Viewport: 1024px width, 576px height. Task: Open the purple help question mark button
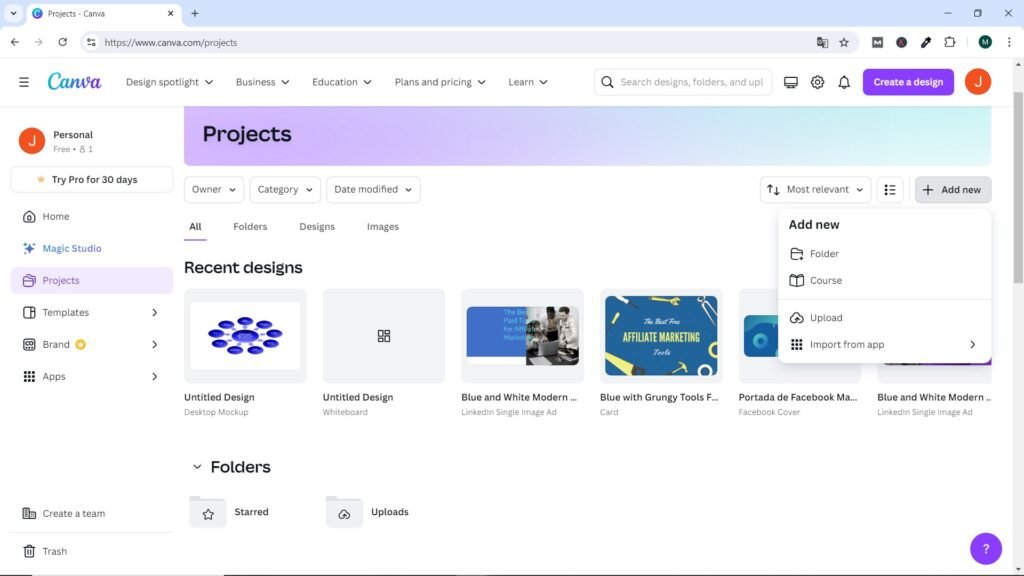pos(985,548)
